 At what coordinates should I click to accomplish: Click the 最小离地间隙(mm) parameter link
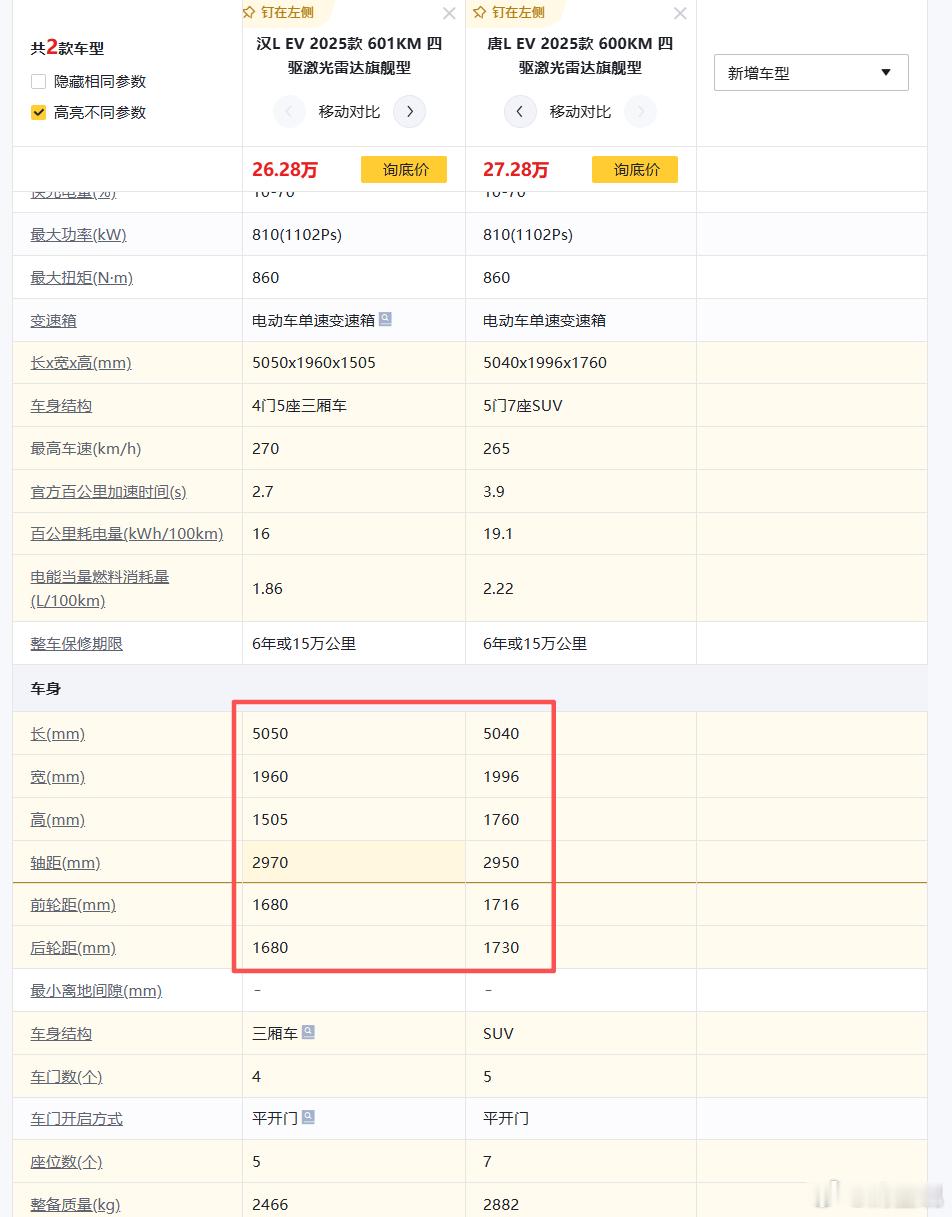coord(96,991)
